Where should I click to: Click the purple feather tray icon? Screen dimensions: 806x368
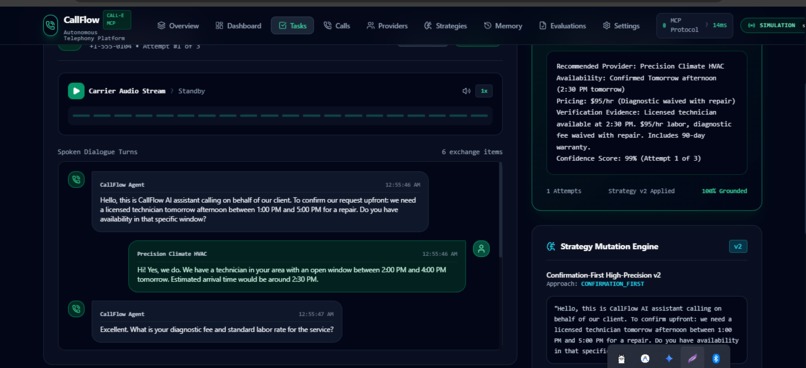[692, 359]
